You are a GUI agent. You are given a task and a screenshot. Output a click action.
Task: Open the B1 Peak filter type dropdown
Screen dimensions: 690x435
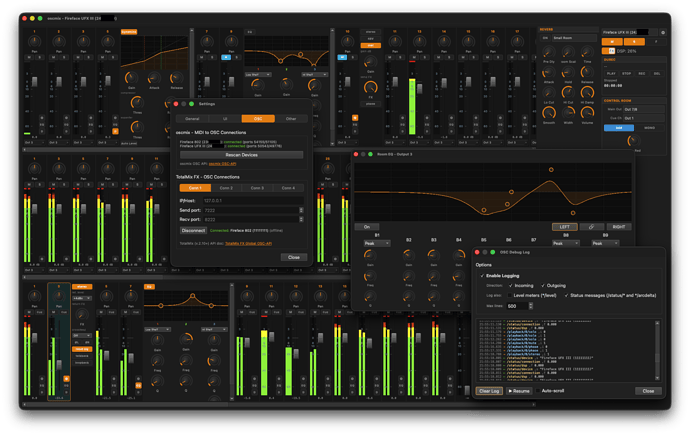(x=377, y=243)
